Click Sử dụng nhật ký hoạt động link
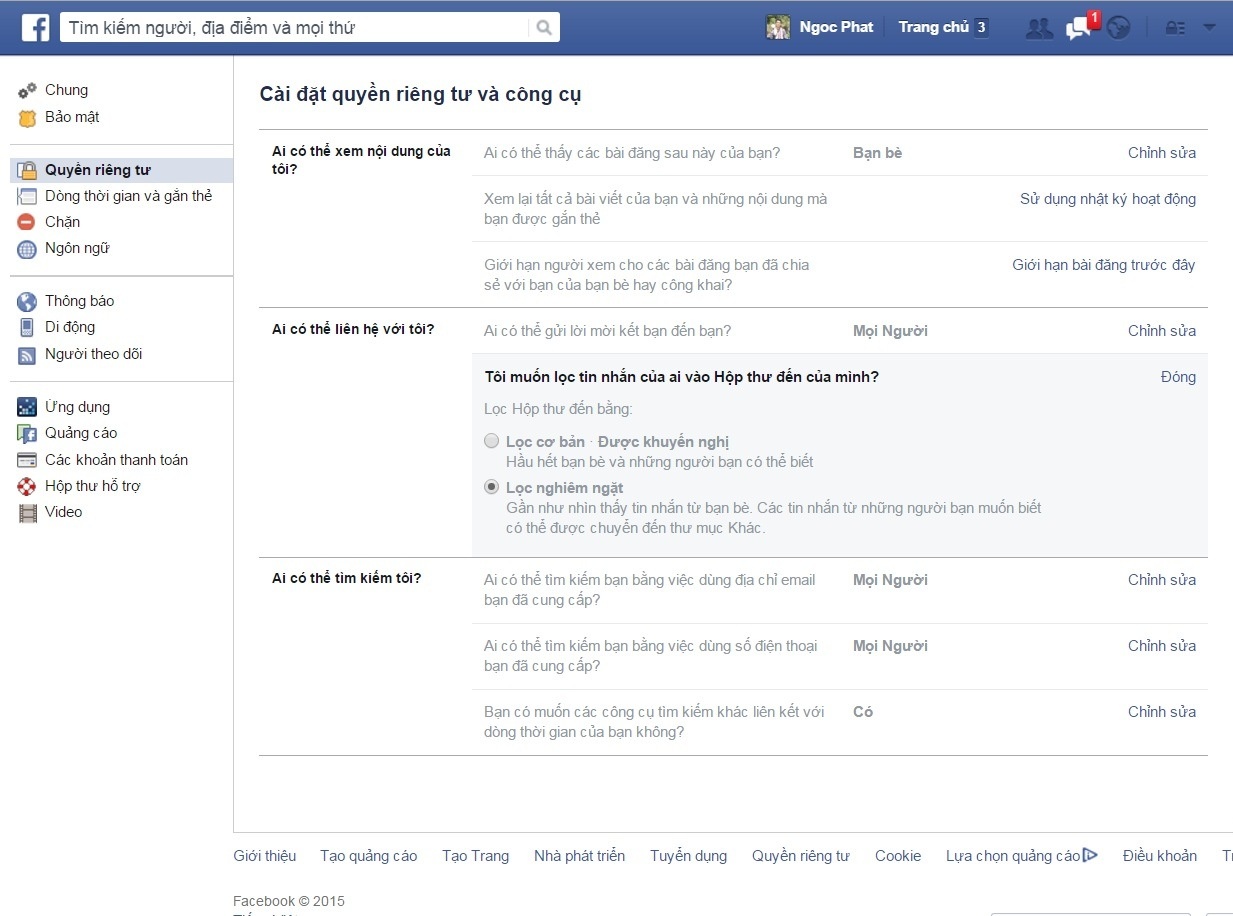1233x916 pixels. pos(1107,199)
